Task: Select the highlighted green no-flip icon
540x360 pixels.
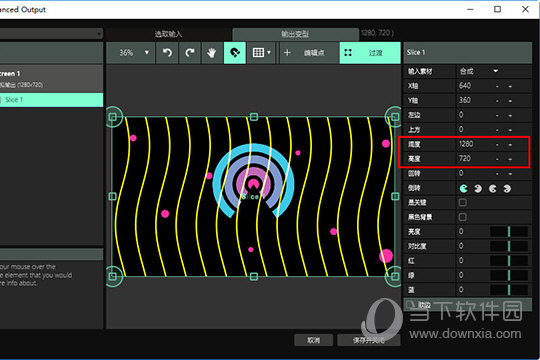Action: pyautogui.click(x=464, y=188)
